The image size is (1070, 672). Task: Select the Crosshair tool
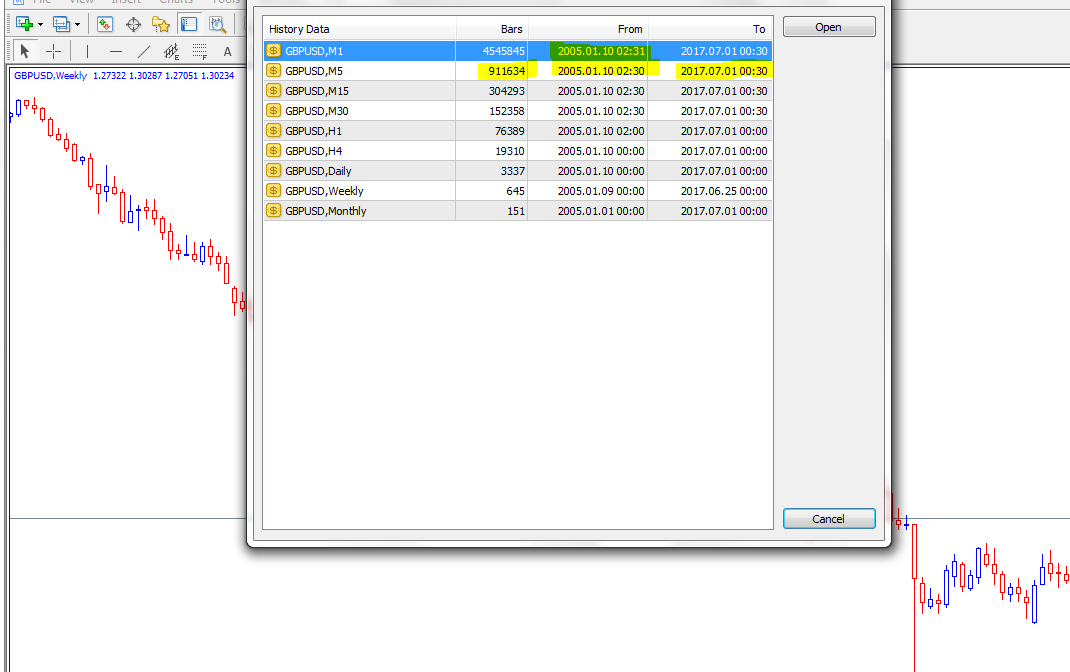(x=54, y=51)
